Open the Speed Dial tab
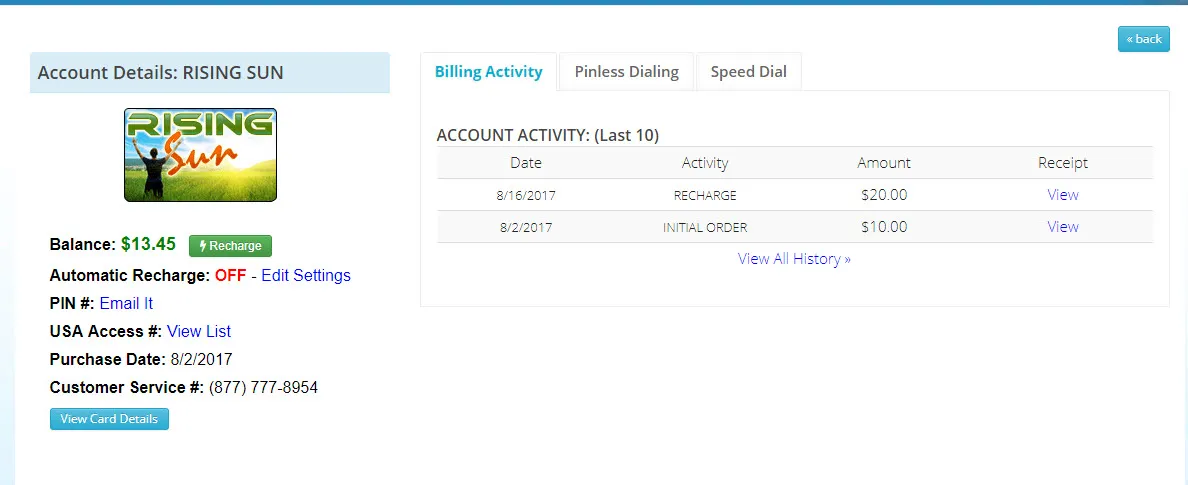Screen dimensions: 1188x485 [x=748, y=72]
